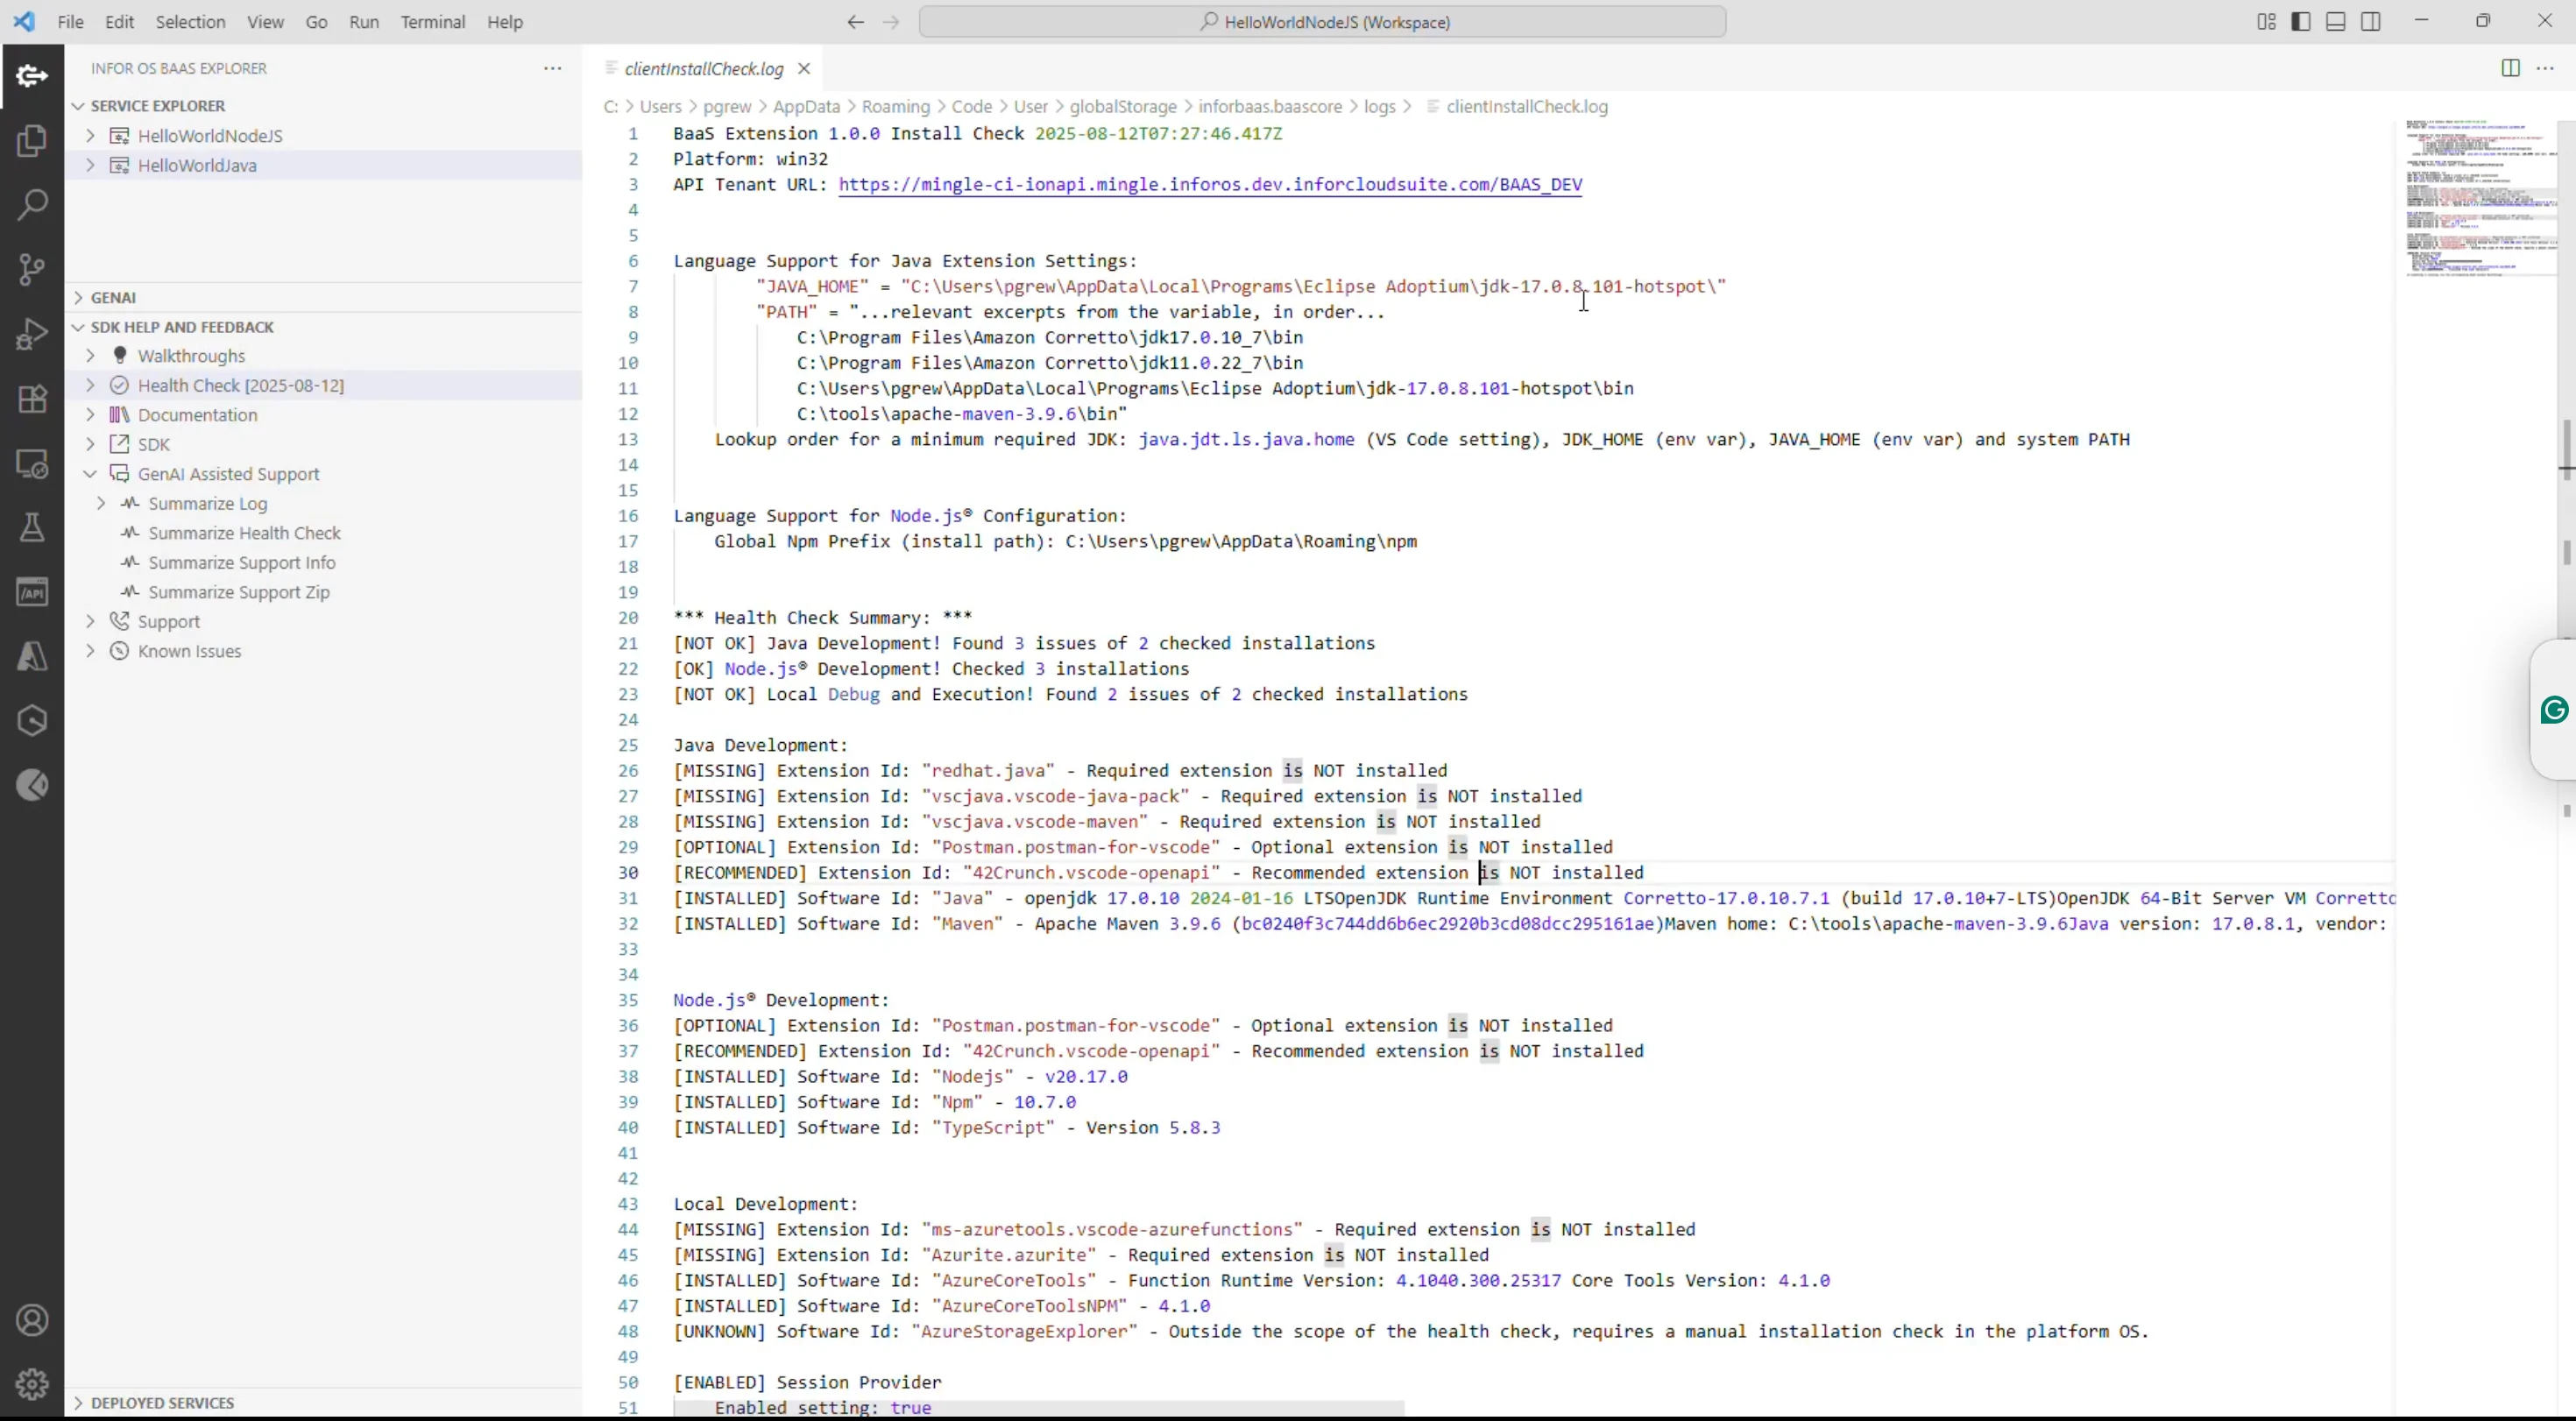This screenshot has width=2576, height=1421.
Task: Open the BAAS_DEV tenant URL link
Action: click(1210, 185)
